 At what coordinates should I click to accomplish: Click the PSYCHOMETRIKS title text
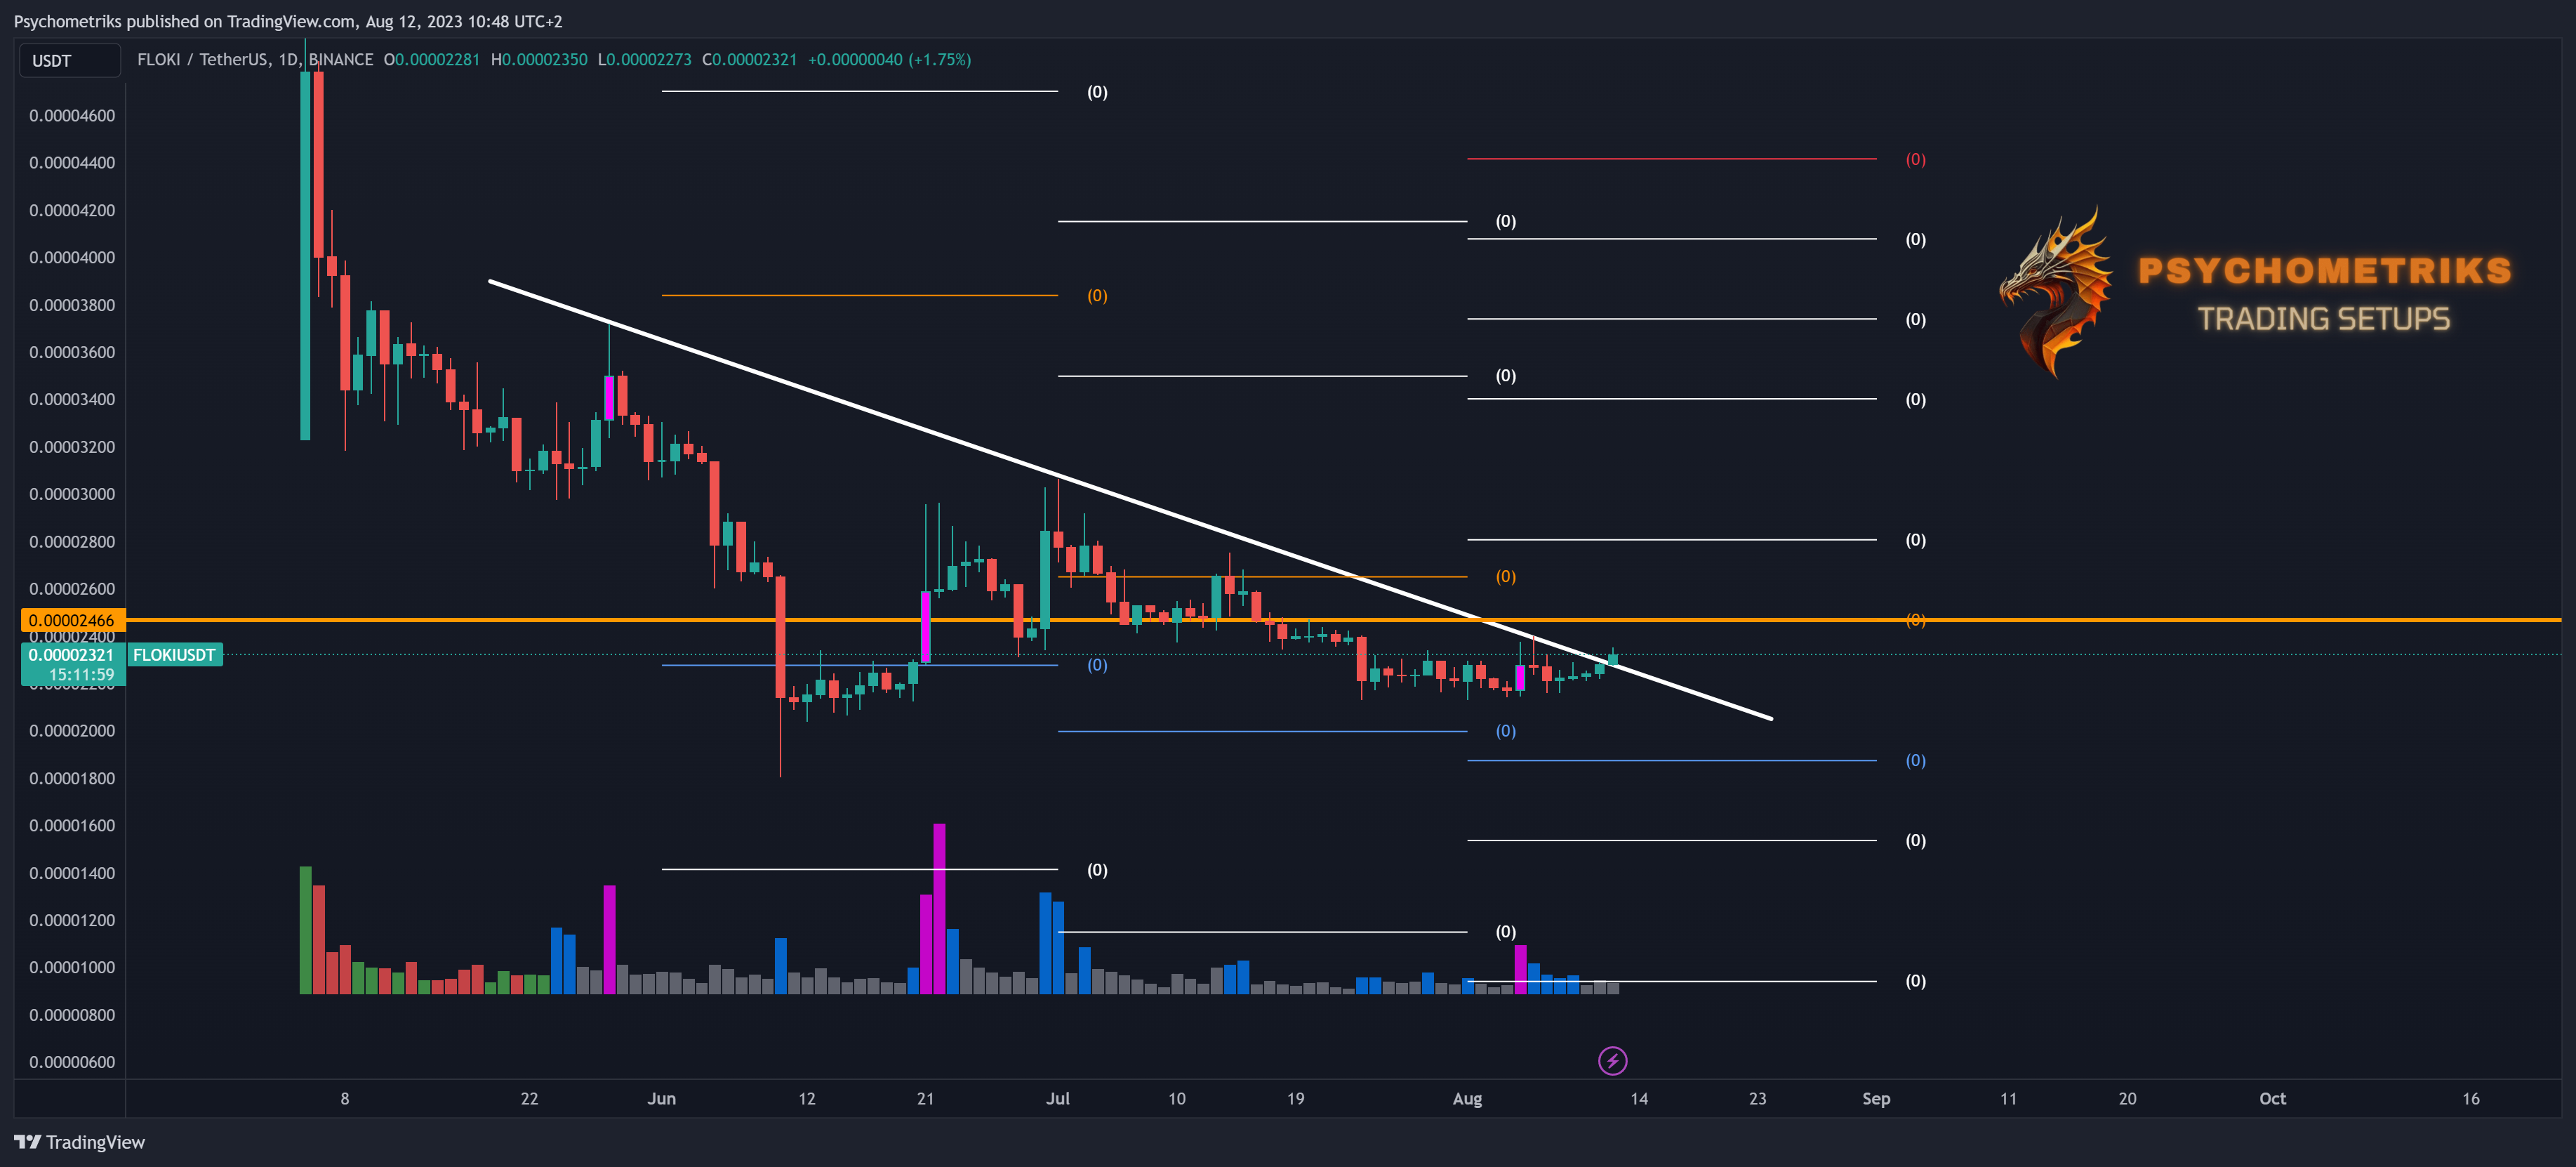coord(2324,270)
